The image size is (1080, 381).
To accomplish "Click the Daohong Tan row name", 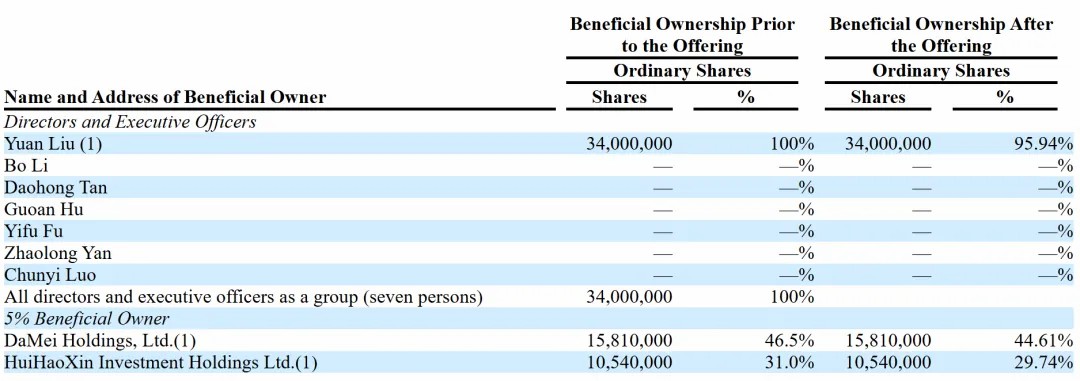I will point(56,187).
